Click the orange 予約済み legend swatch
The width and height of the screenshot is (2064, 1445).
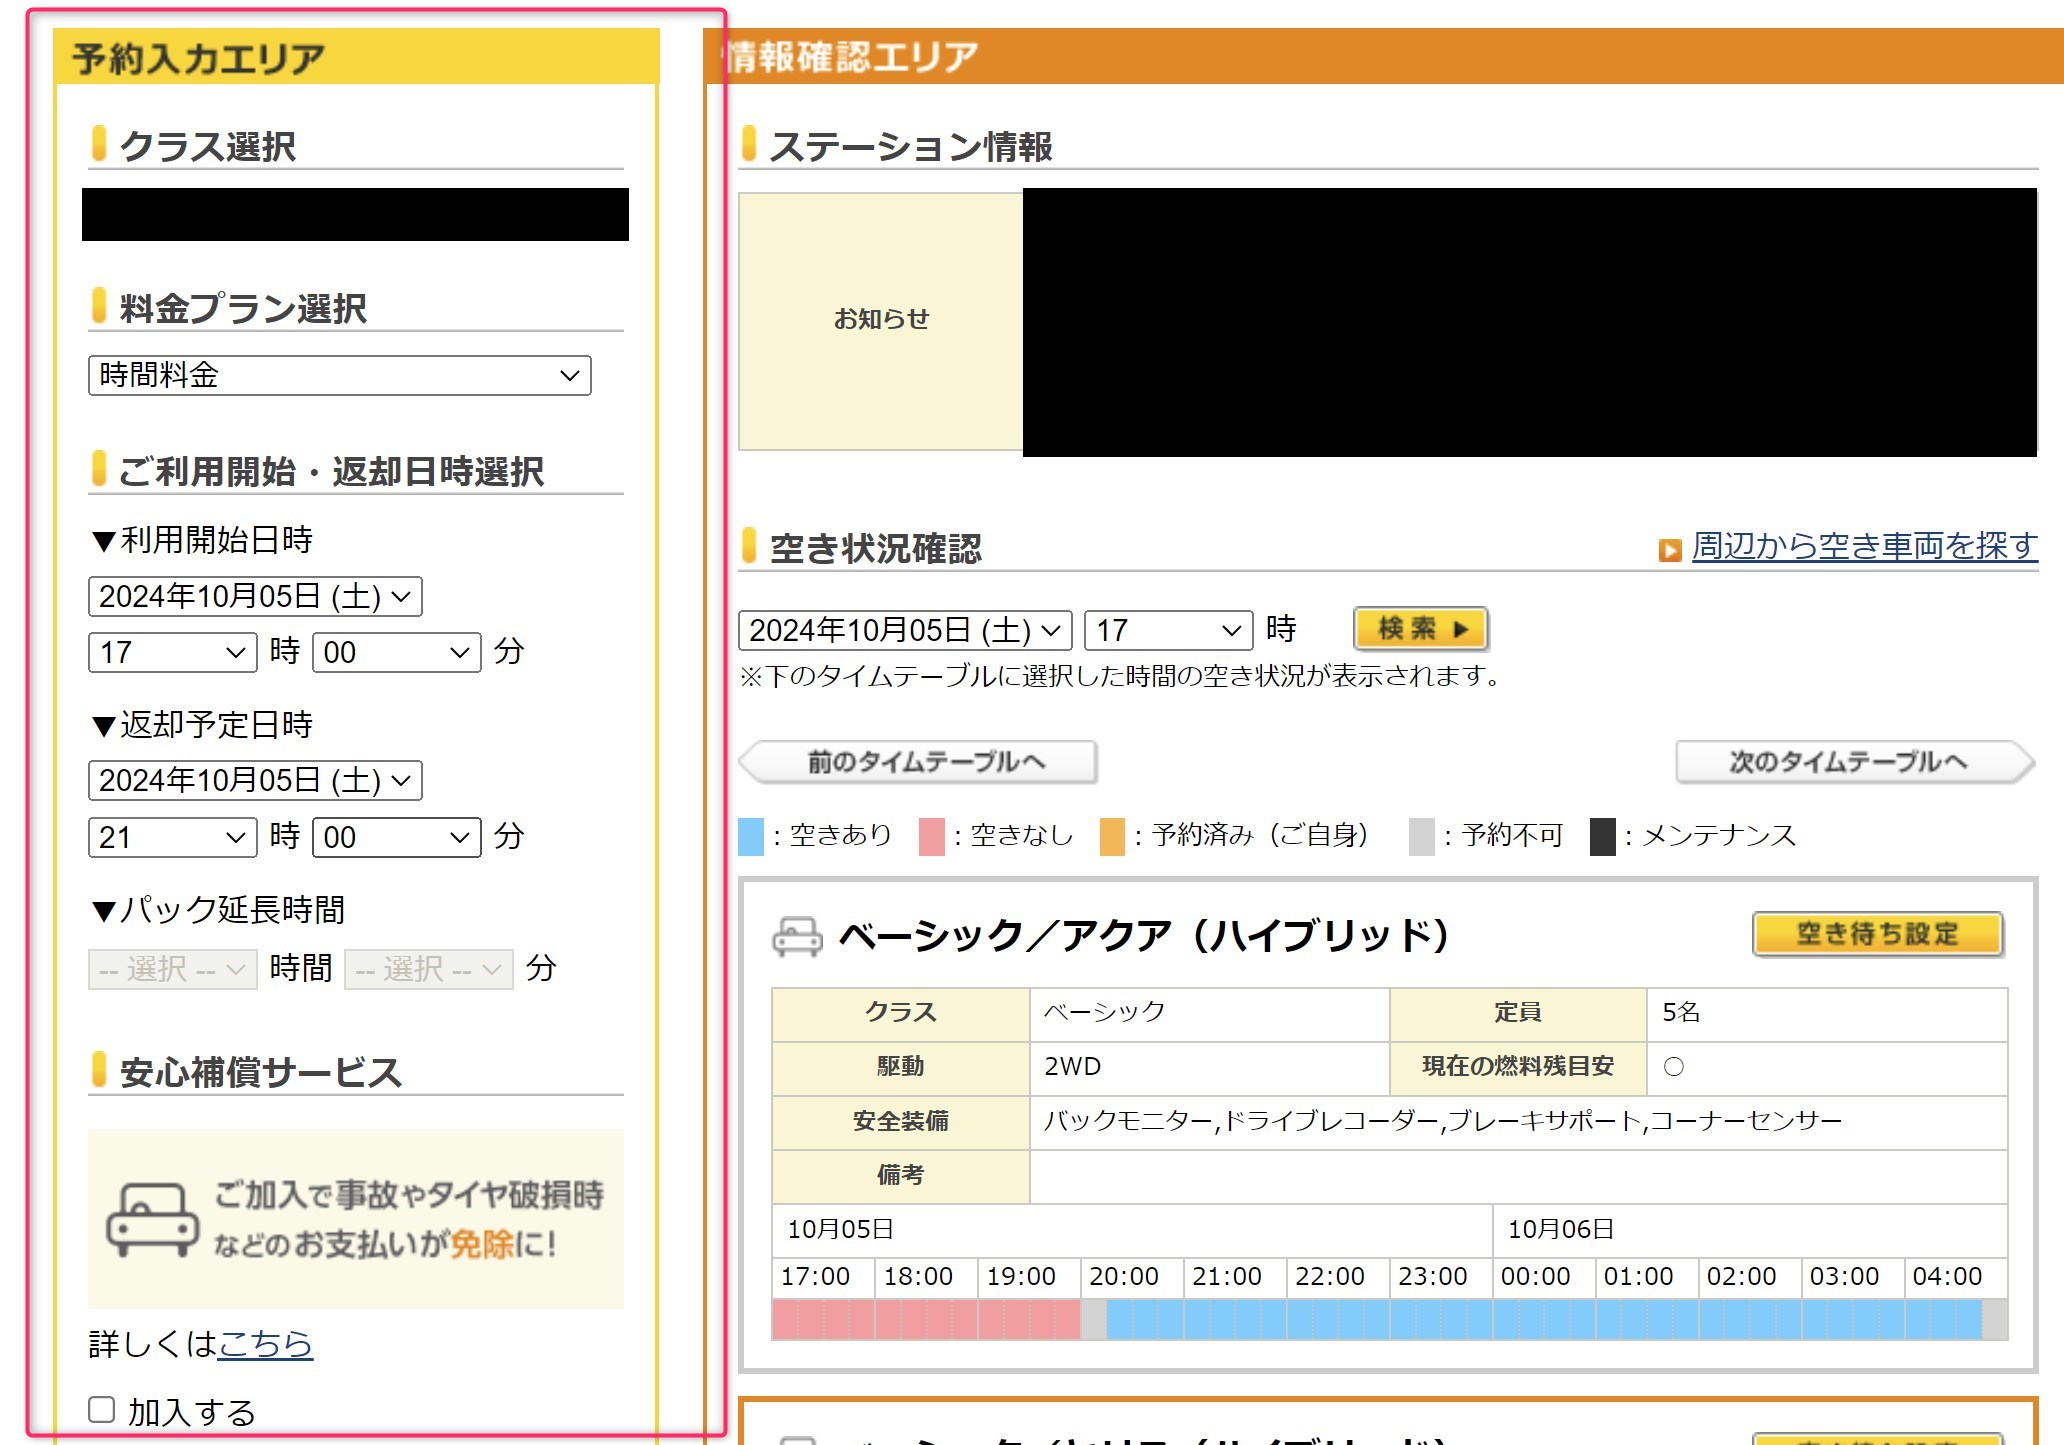coord(1112,836)
